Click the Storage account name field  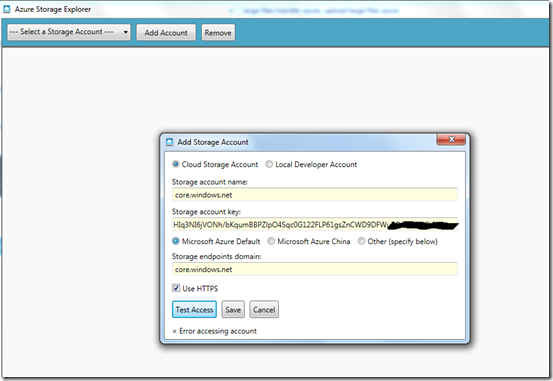click(x=315, y=195)
